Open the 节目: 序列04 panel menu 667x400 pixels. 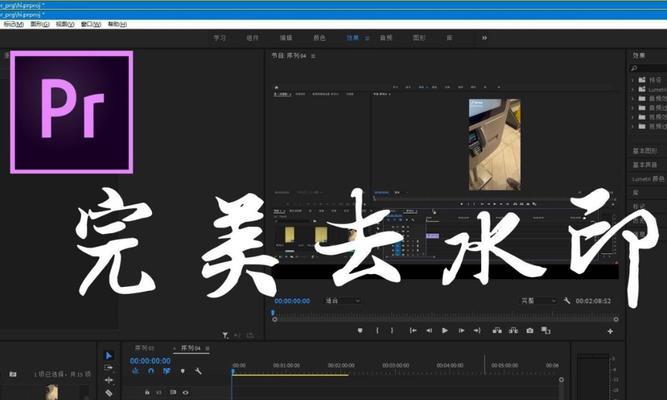313,56
